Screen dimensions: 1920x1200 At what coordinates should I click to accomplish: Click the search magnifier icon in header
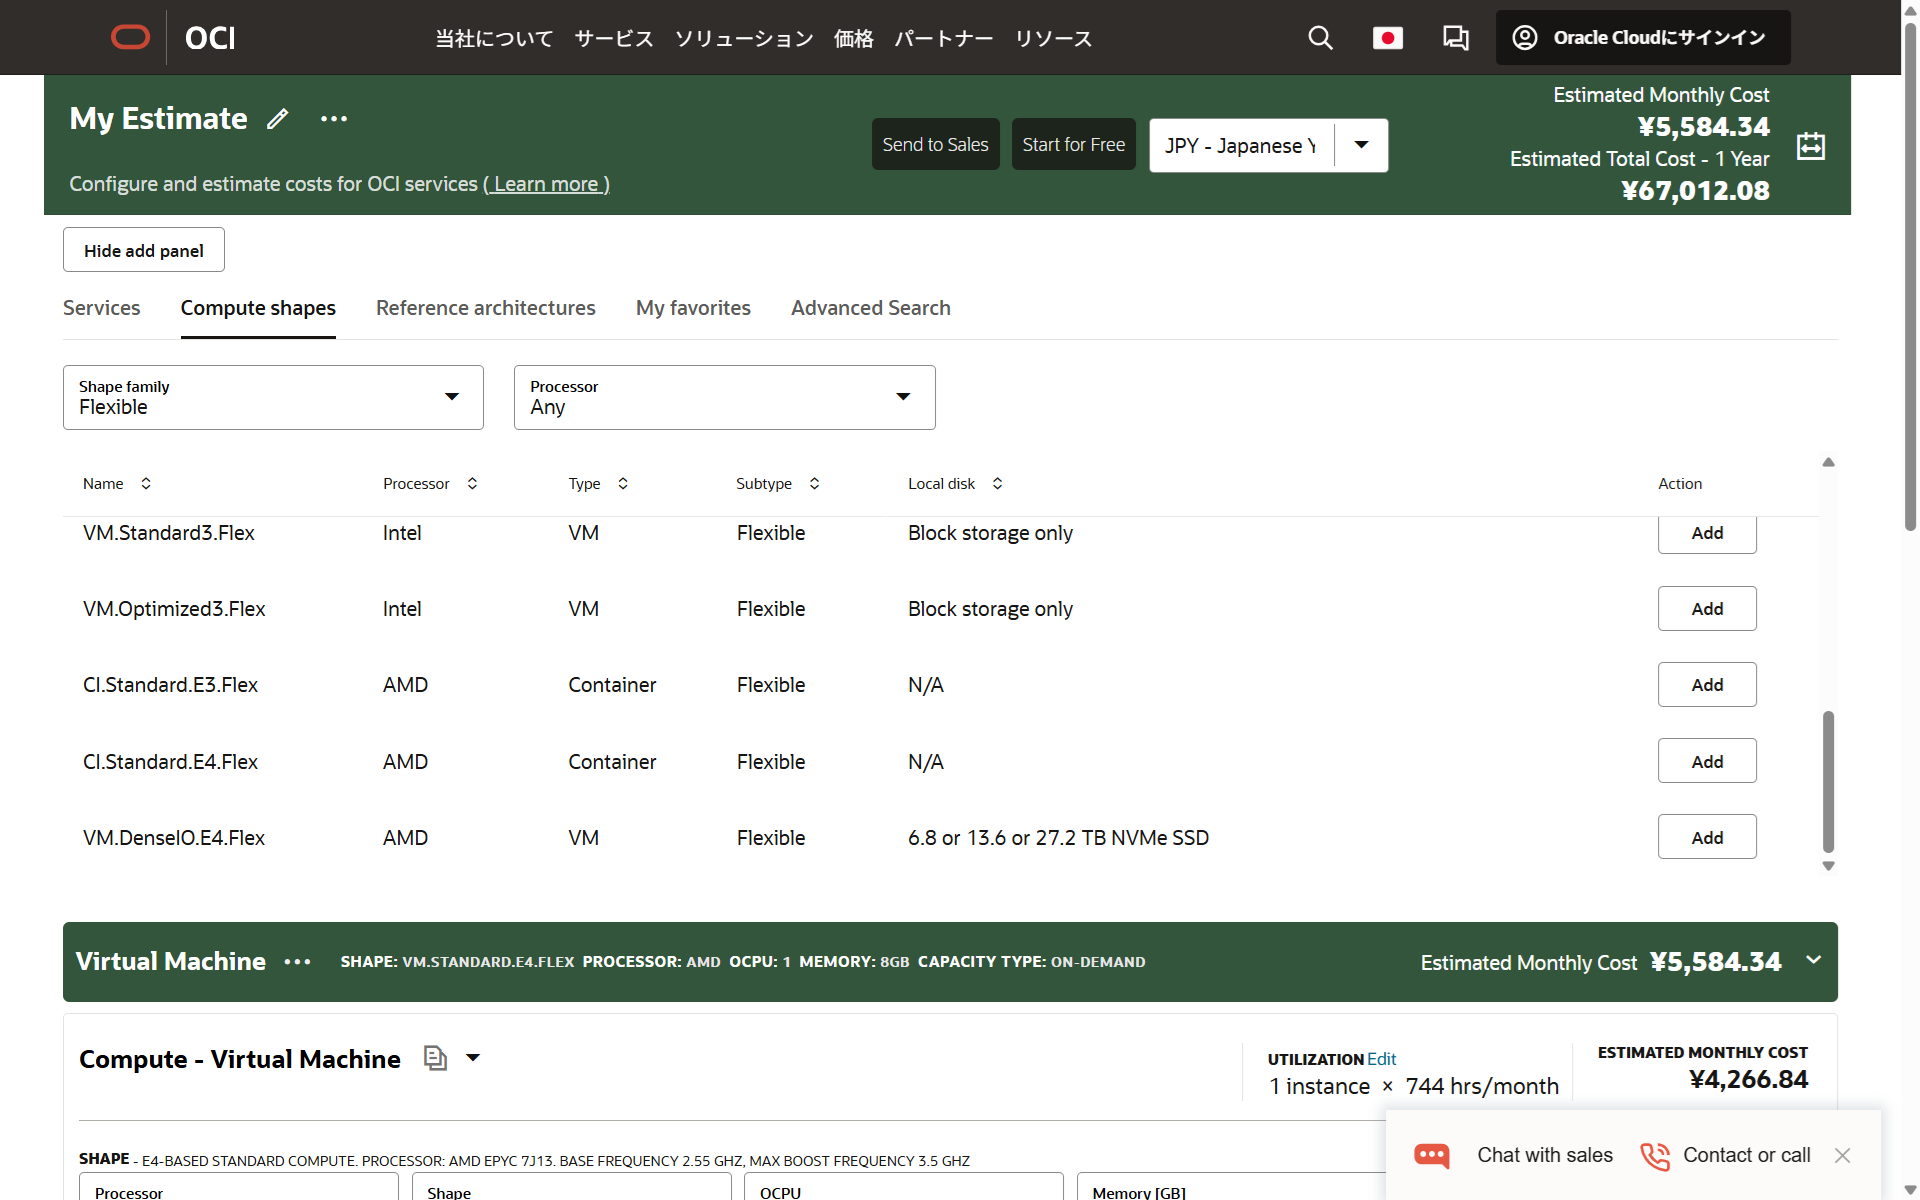[1320, 38]
